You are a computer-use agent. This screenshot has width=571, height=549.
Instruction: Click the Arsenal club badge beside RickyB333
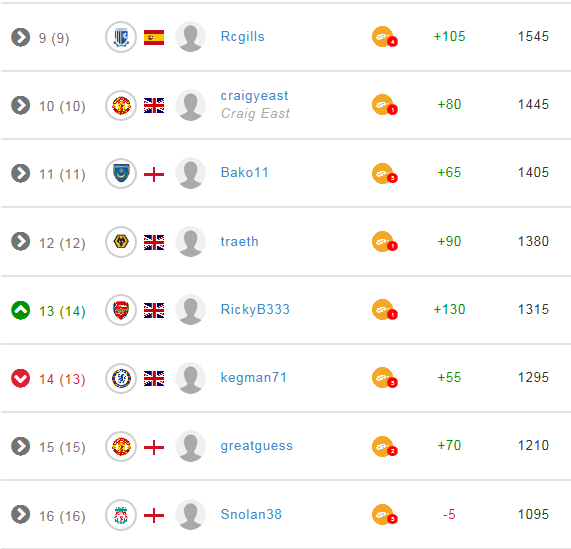[x=121, y=310]
